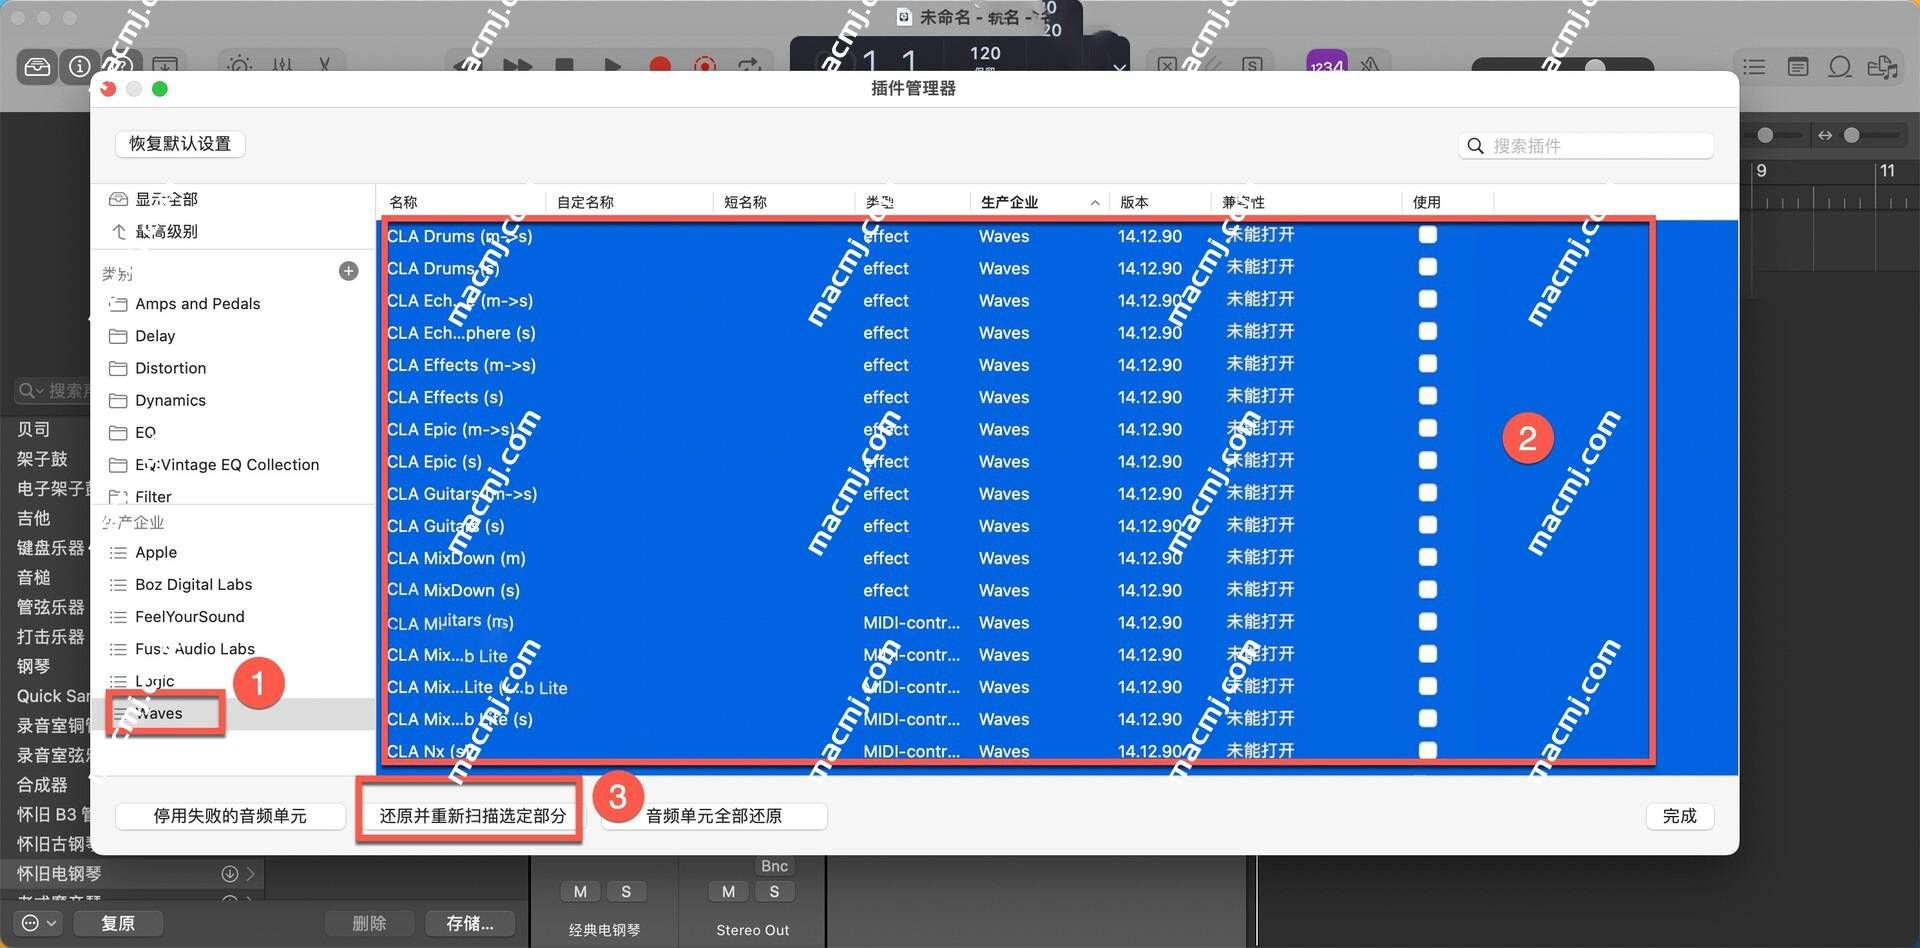Toggle the Solo S icon in control bar
Screen dimensions: 1920x948
[1252, 65]
